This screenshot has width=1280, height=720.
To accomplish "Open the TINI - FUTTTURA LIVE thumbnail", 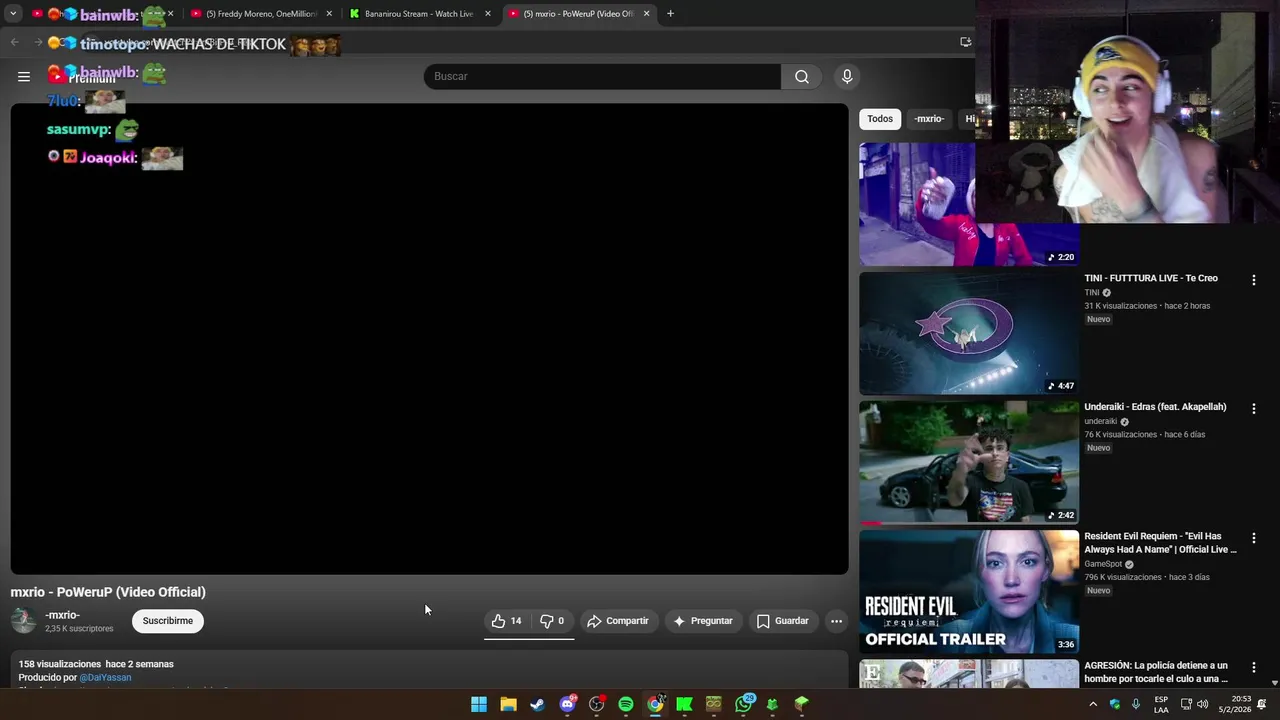I will [969, 333].
